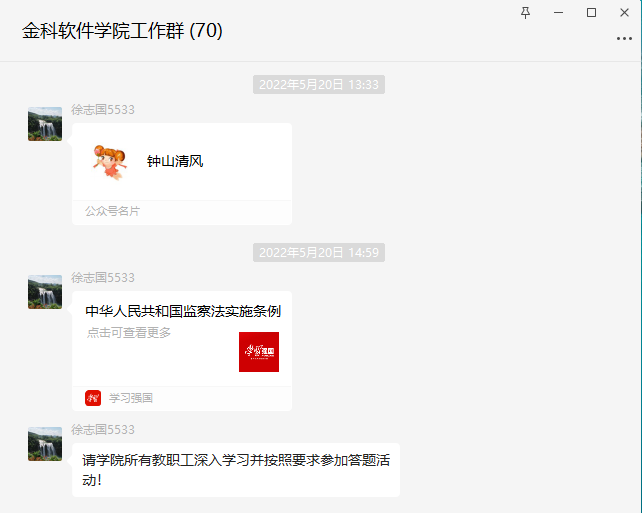
Task: Click the bottom waterfall avatar of 徐志国5533
Action: coord(45,444)
